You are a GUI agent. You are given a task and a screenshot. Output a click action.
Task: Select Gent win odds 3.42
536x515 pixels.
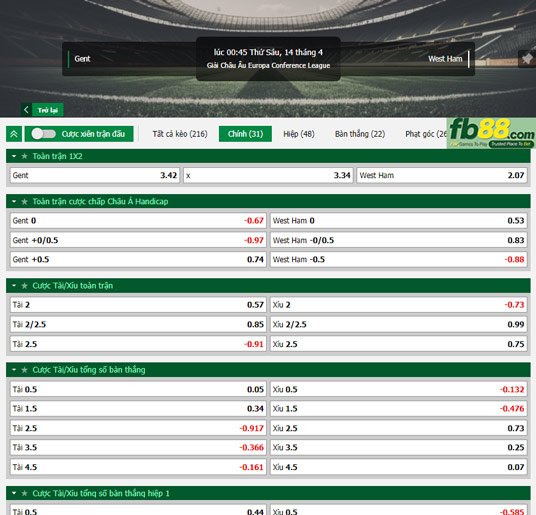pos(95,175)
